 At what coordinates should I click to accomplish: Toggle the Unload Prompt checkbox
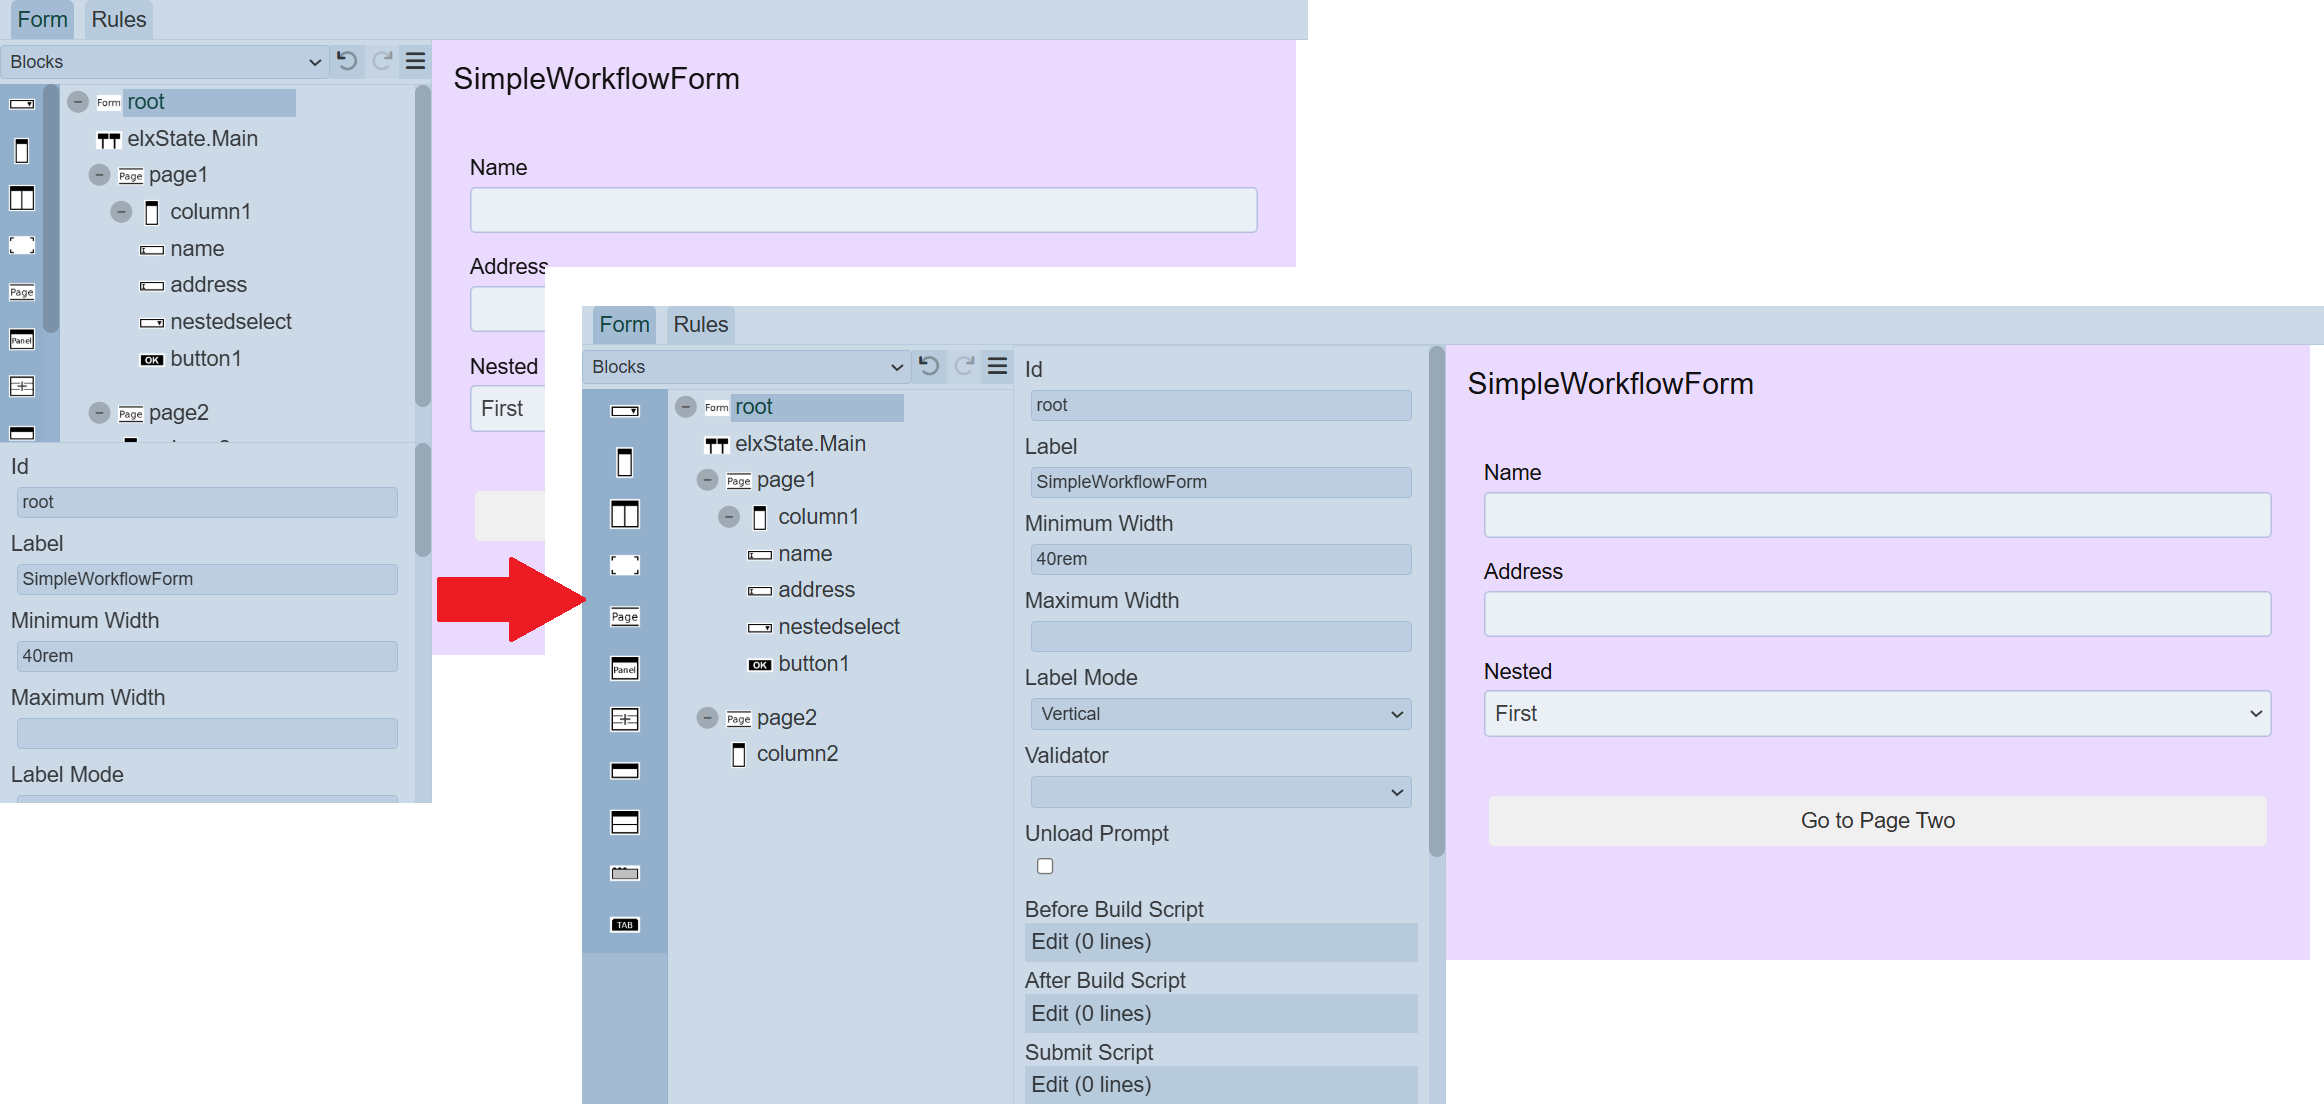(x=1045, y=866)
